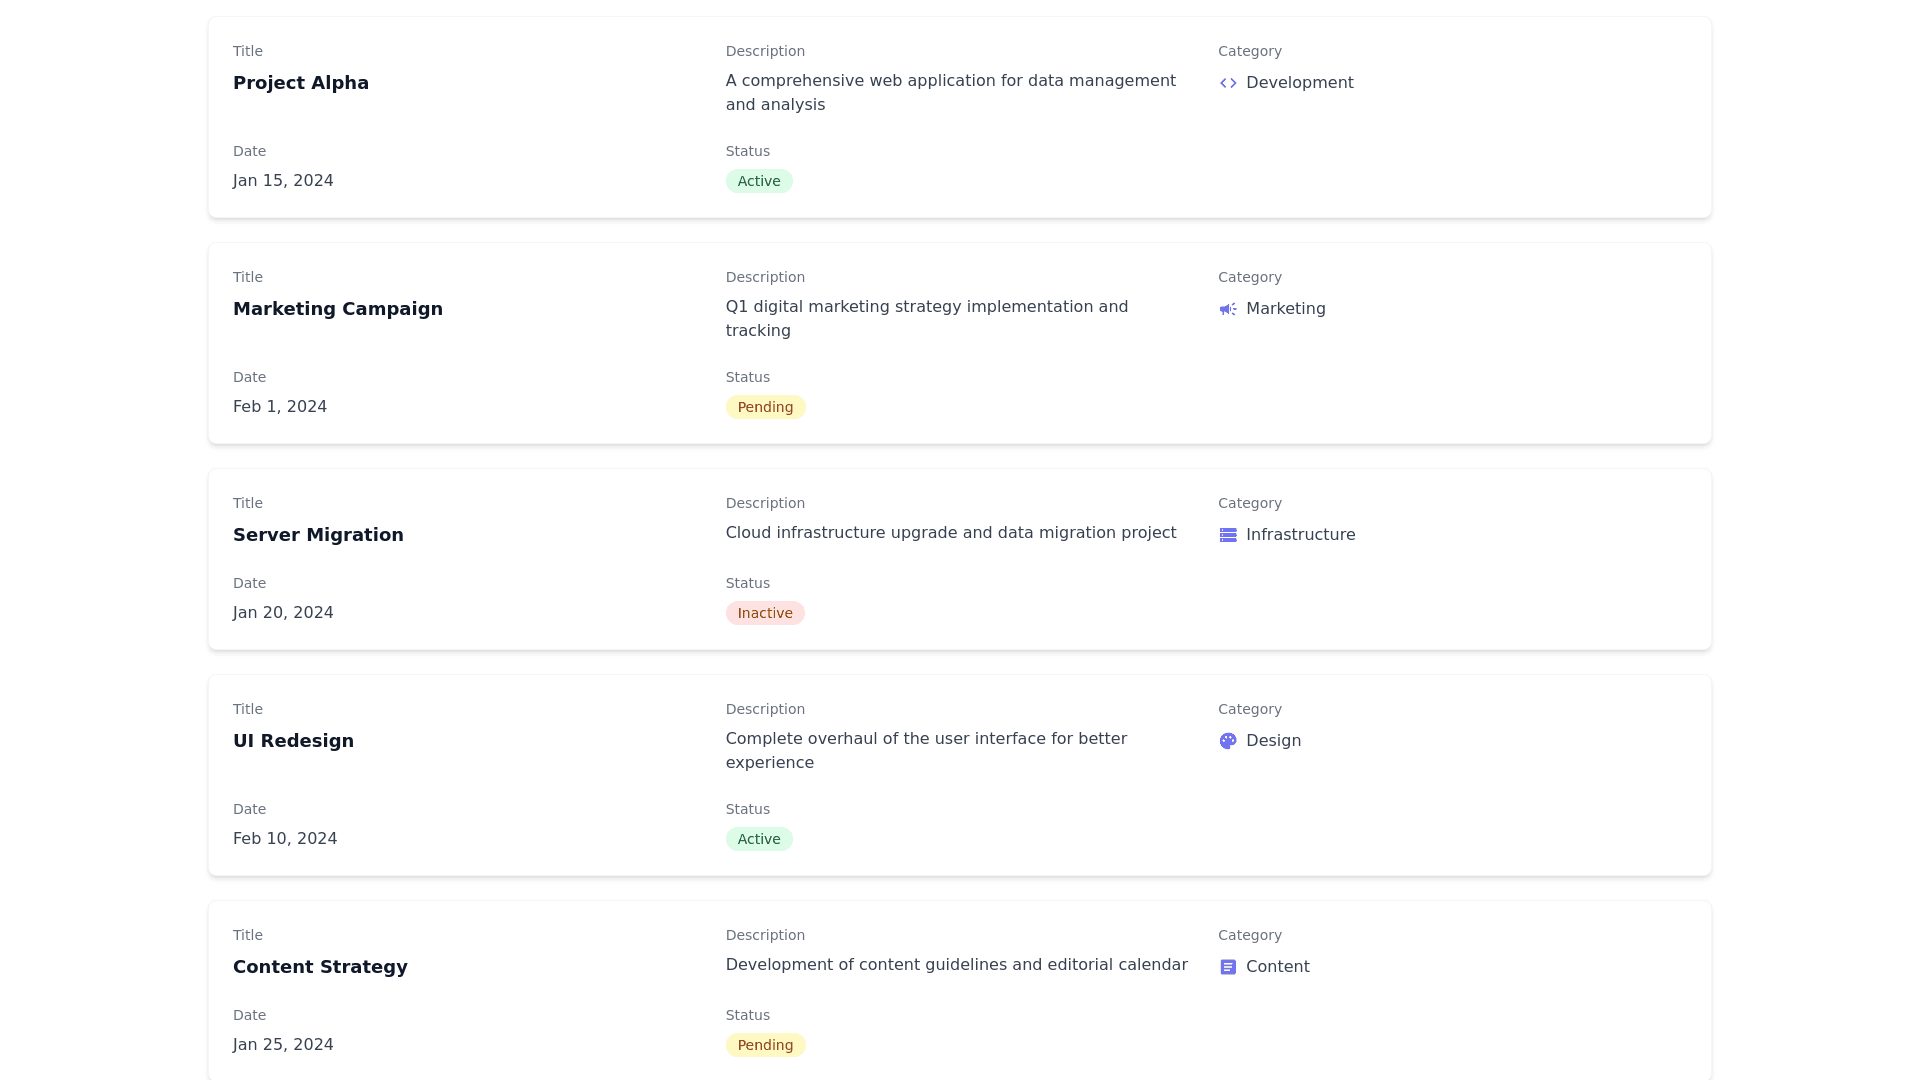
Task: Click the Jan 15, 2024 date
Action: [283, 181]
